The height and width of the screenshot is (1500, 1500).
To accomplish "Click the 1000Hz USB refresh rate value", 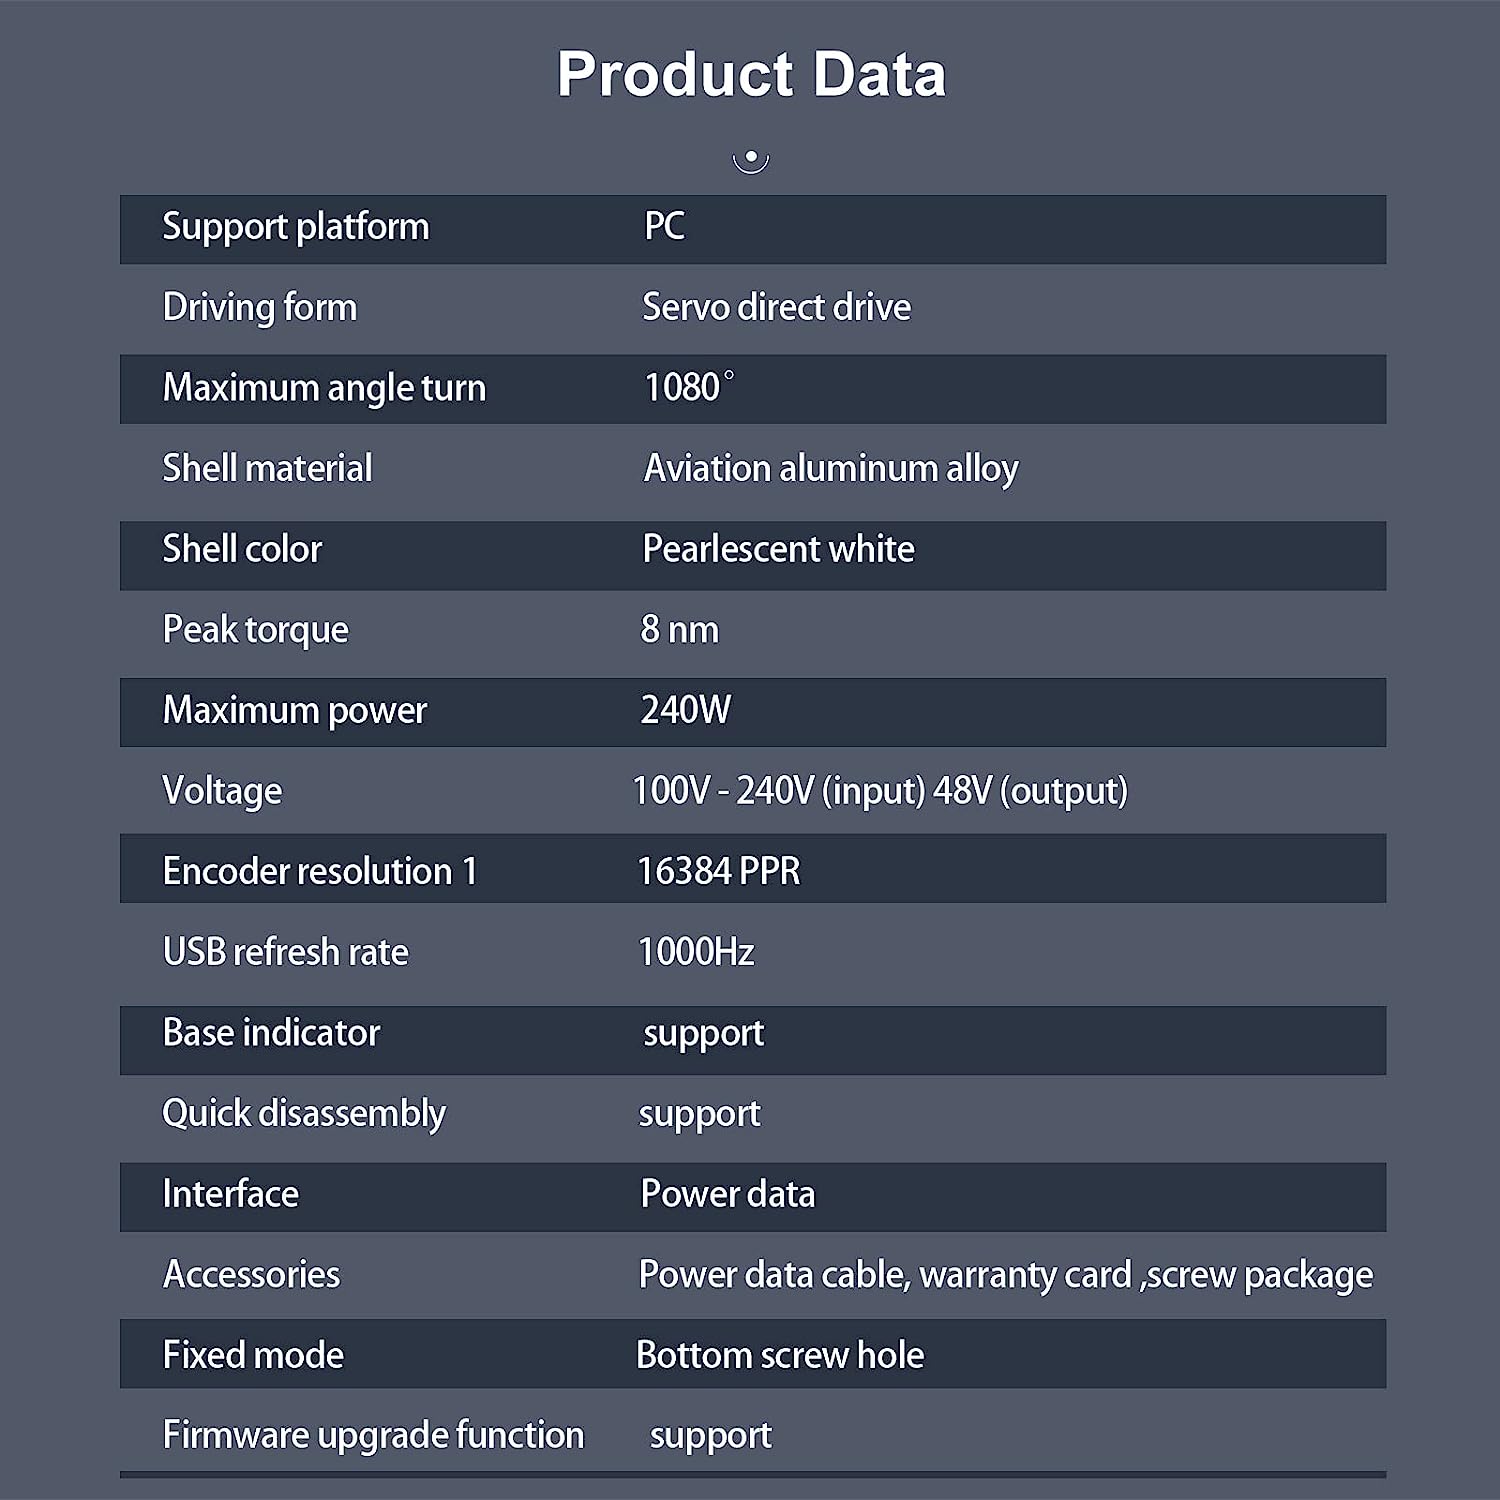I will pyautogui.click(x=696, y=952).
